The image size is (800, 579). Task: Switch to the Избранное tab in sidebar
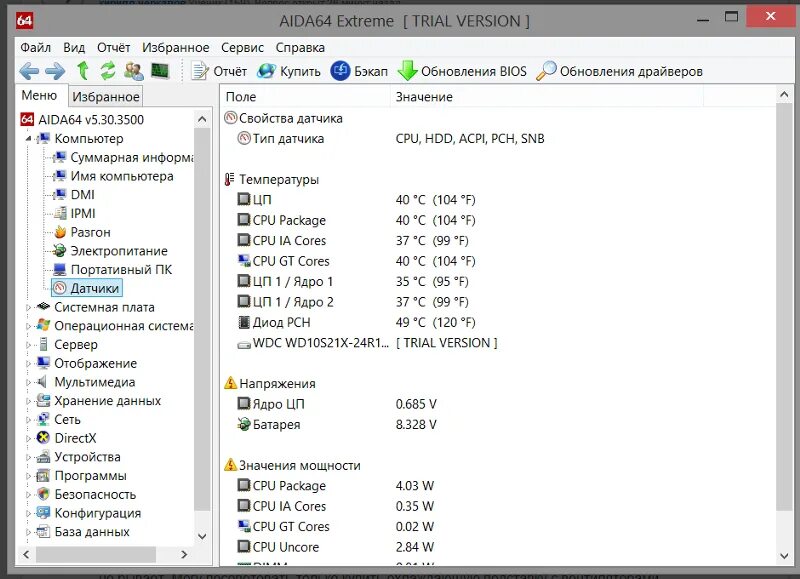[x=105, y=96]
